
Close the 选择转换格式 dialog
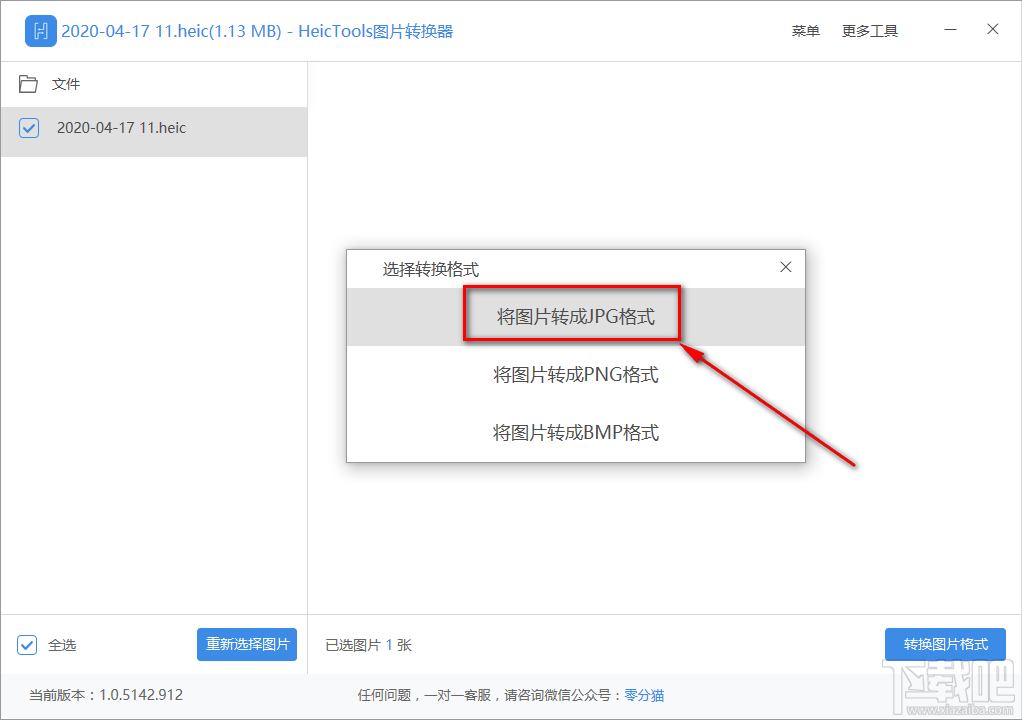pyautogui.click(x=785, y=267)
